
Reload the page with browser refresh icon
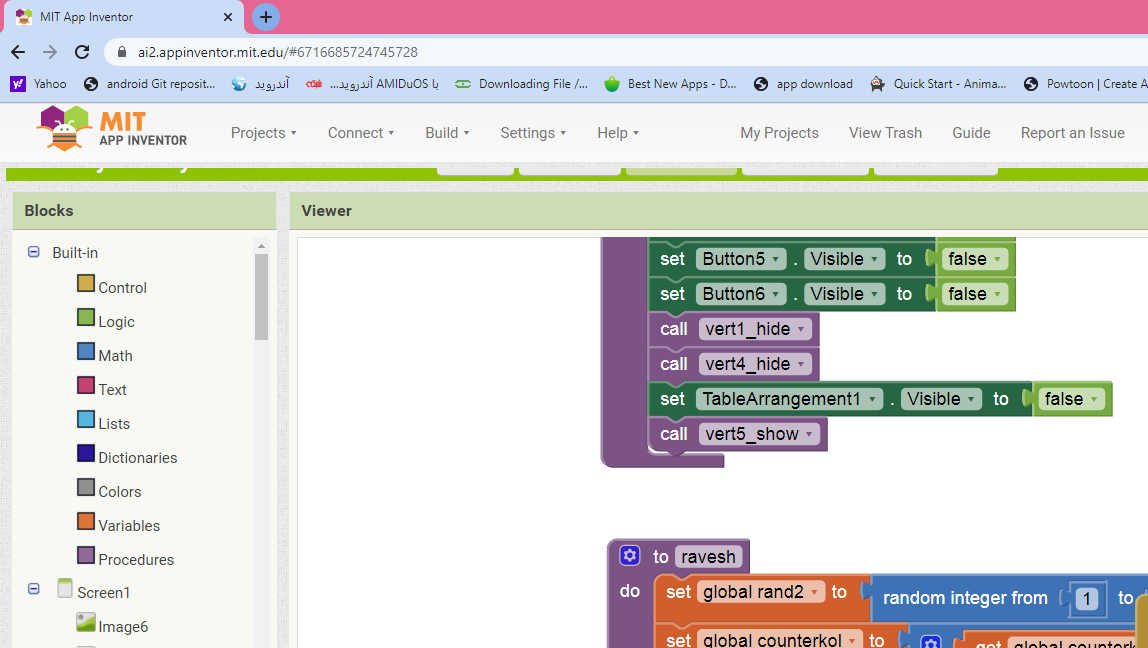(83, 52)
